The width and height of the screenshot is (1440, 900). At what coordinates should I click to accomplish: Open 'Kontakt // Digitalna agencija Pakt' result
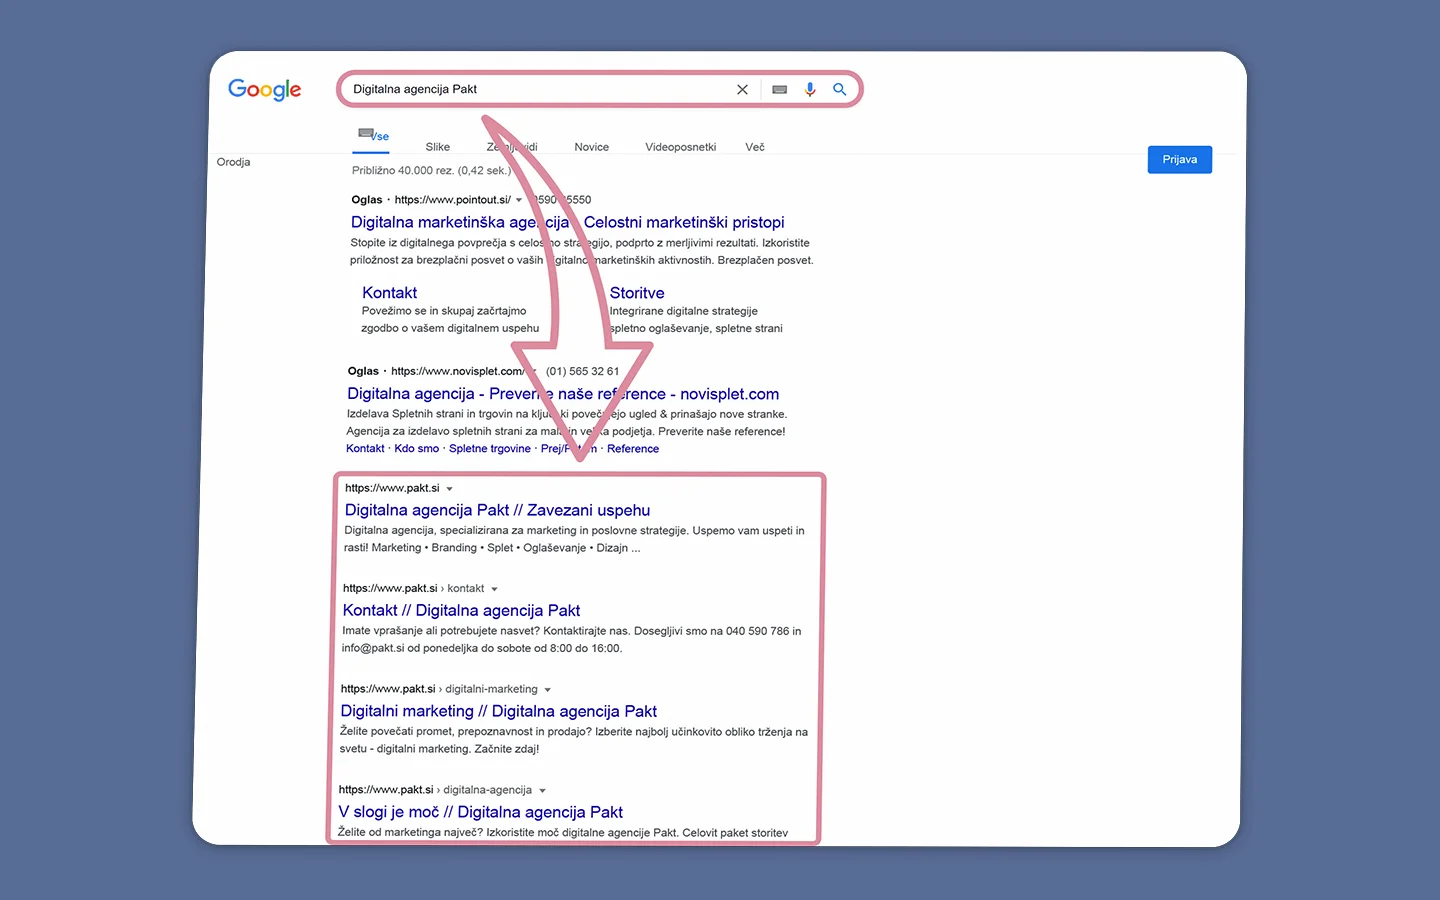pos(461,610)
